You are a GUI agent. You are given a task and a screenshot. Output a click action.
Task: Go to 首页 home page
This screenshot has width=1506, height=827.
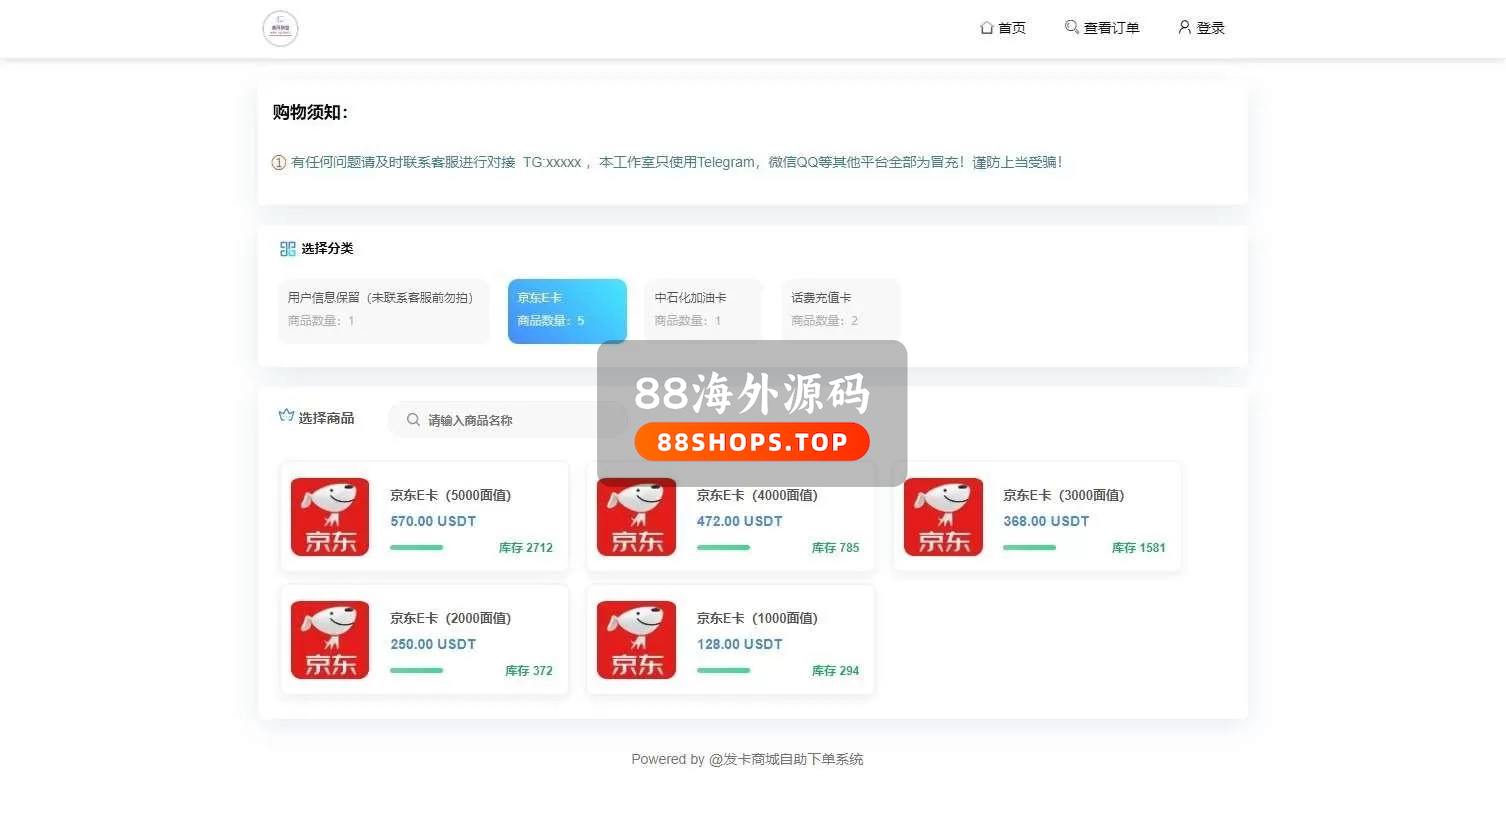click(x=1003, y=28)
